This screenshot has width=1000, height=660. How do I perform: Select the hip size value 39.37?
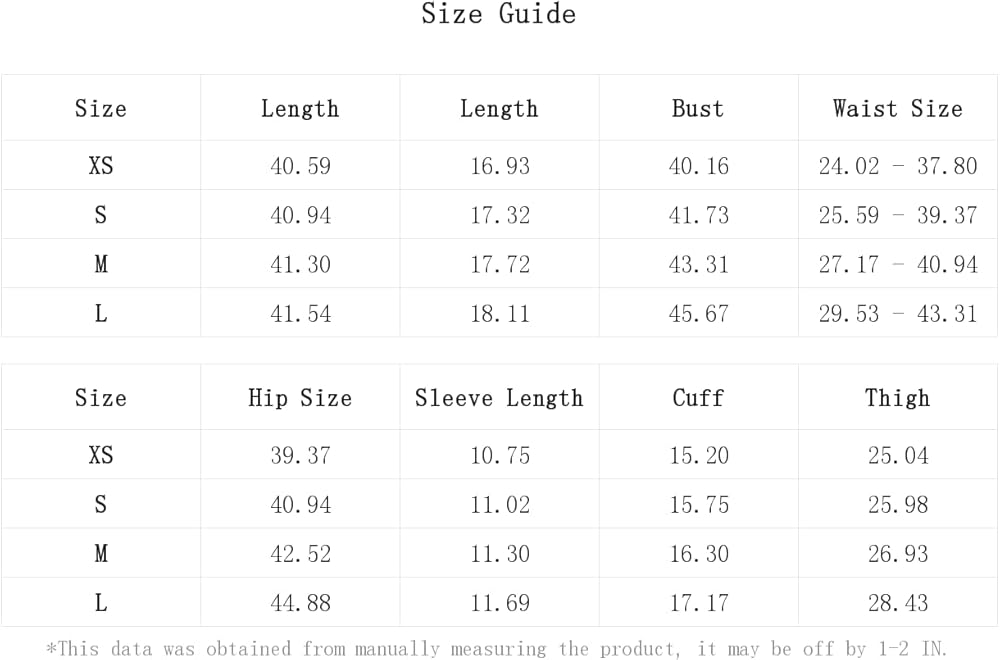(x=300, y=456)
